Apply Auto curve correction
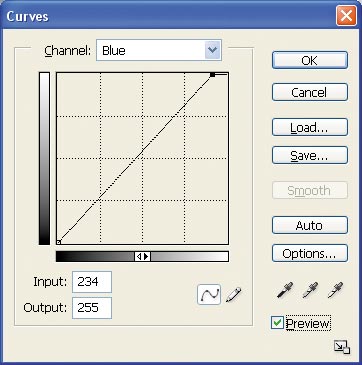This screenshot has width=362, height=365. click(x=310, y=226)
